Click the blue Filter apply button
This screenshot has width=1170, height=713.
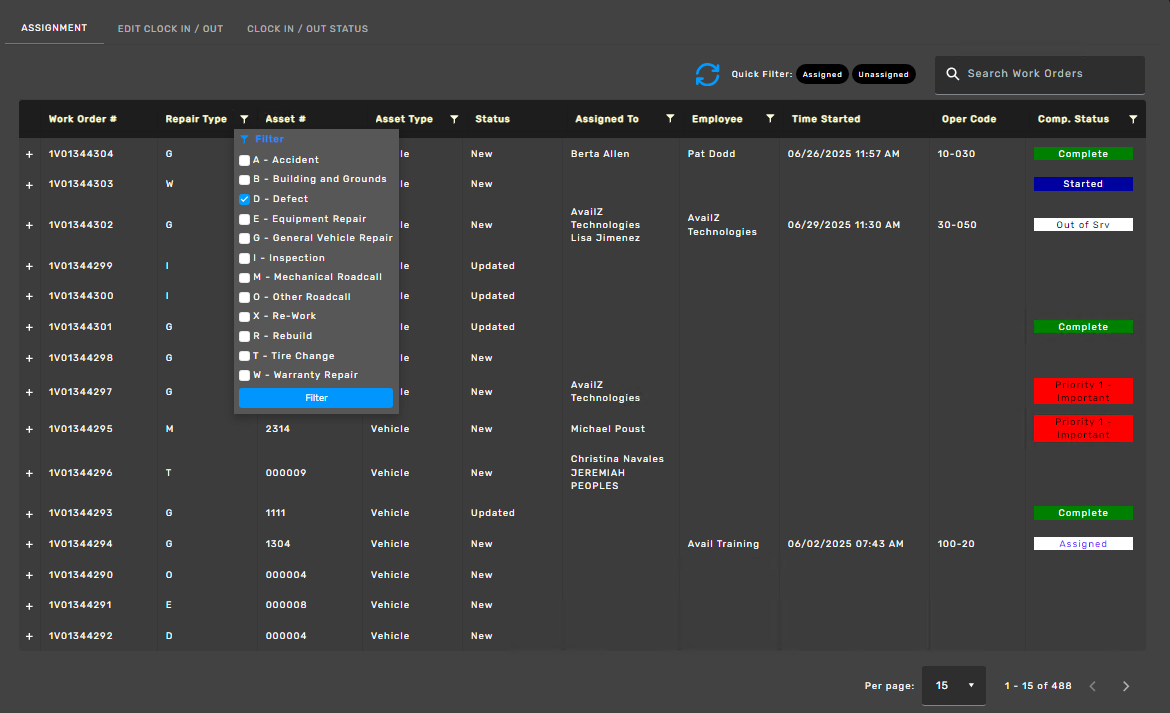[x=316, y=398]
